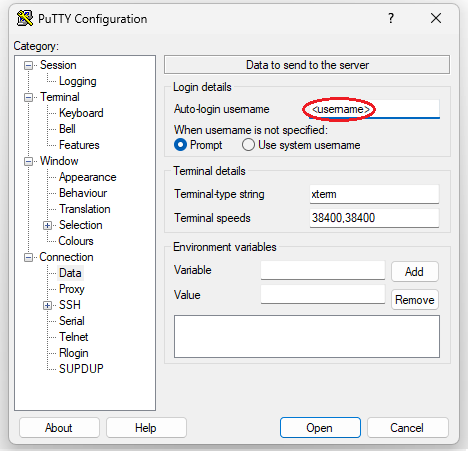Open the Keyboard category
Viewport: 468px width, 451px height.
pos(81,113)
